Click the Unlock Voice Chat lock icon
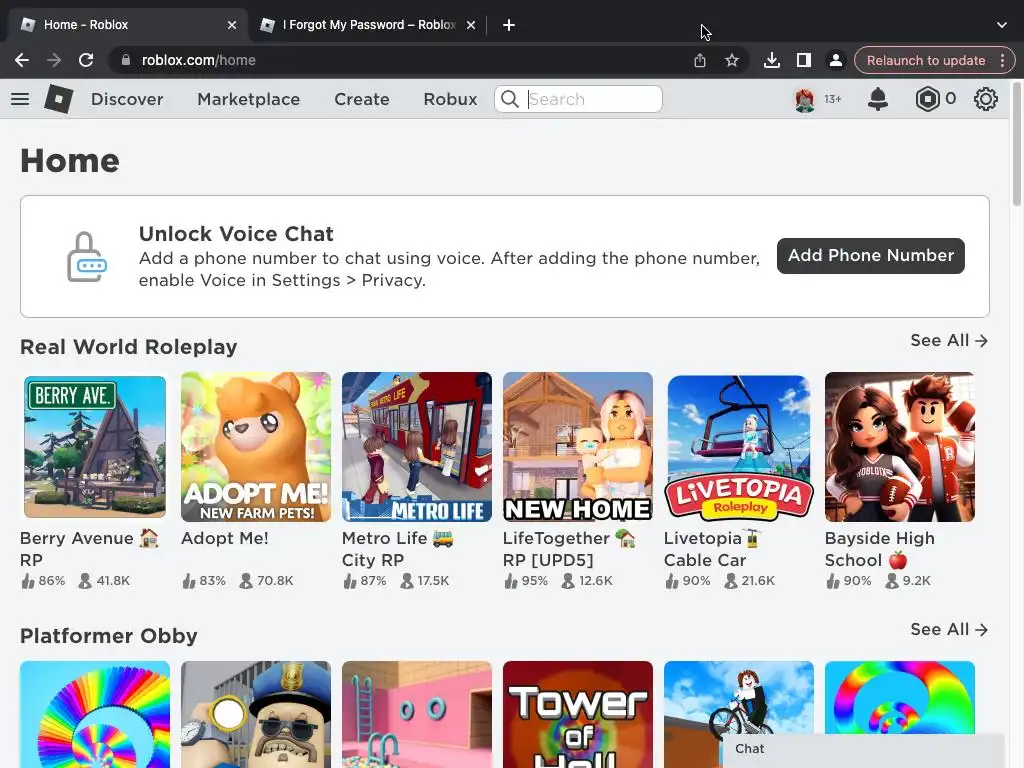The image size is (1024, 768). (x=86, y=257)
